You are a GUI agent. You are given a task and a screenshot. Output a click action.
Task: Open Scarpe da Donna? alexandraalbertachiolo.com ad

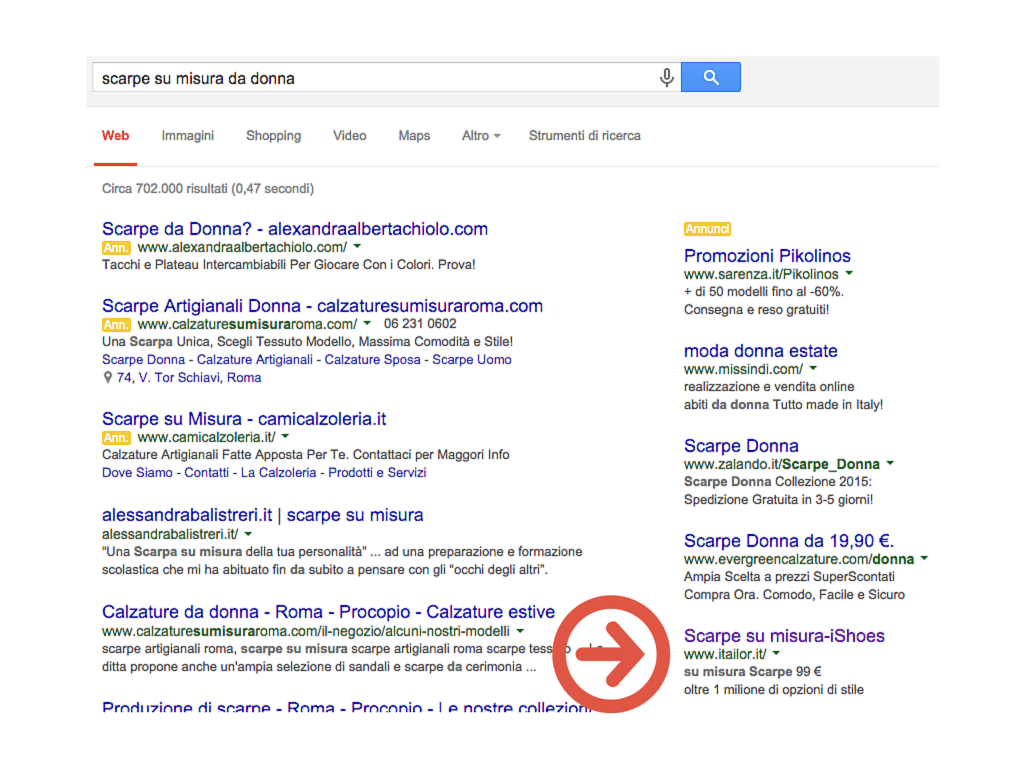click(x=295, y=229)
